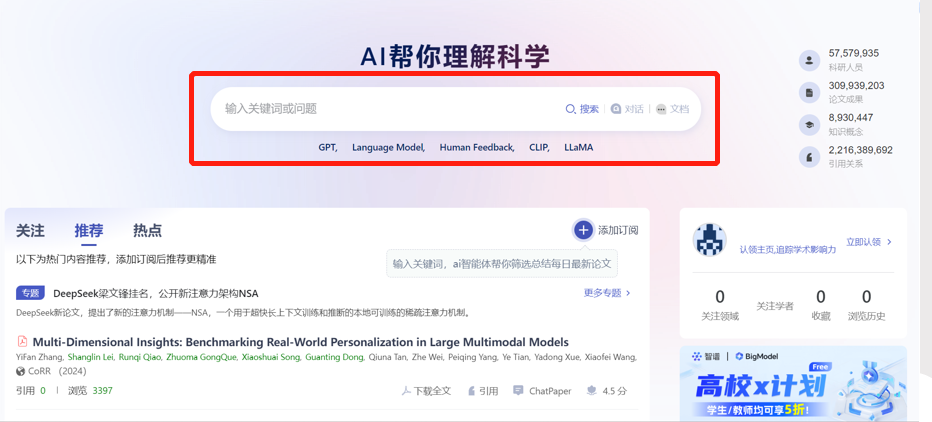Screen dimensions: 932x422
Task: Open ChatPaper for the listed paper
Action: pos(541,391)
